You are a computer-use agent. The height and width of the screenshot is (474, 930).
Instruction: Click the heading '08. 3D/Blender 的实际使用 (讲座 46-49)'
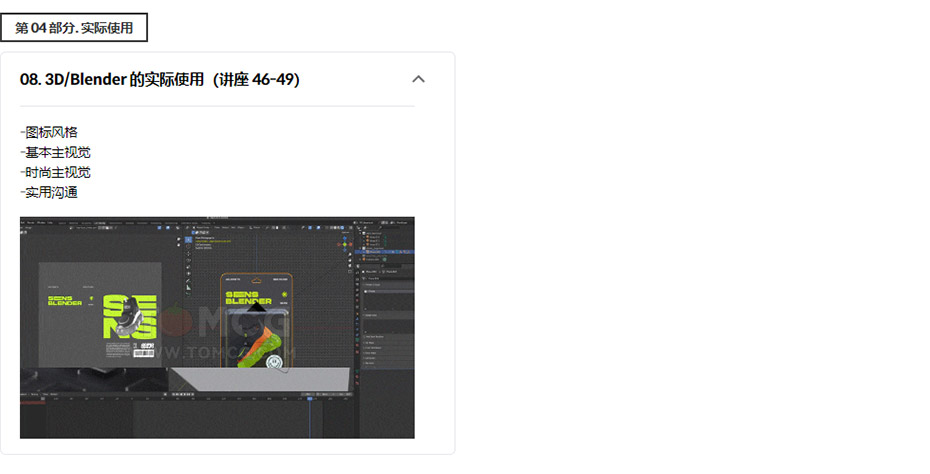coord(160,79)
